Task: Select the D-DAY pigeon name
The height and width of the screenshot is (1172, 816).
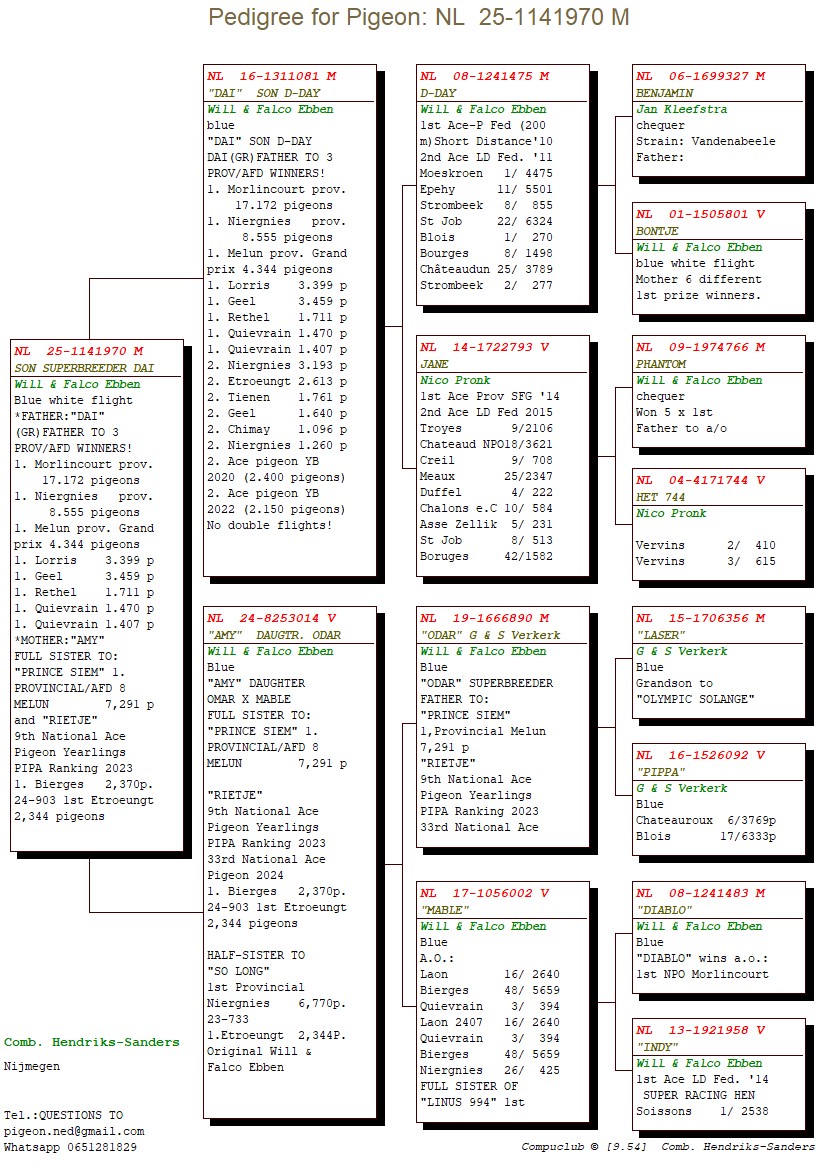Action: pyautogui.click(x=438, y=93)
